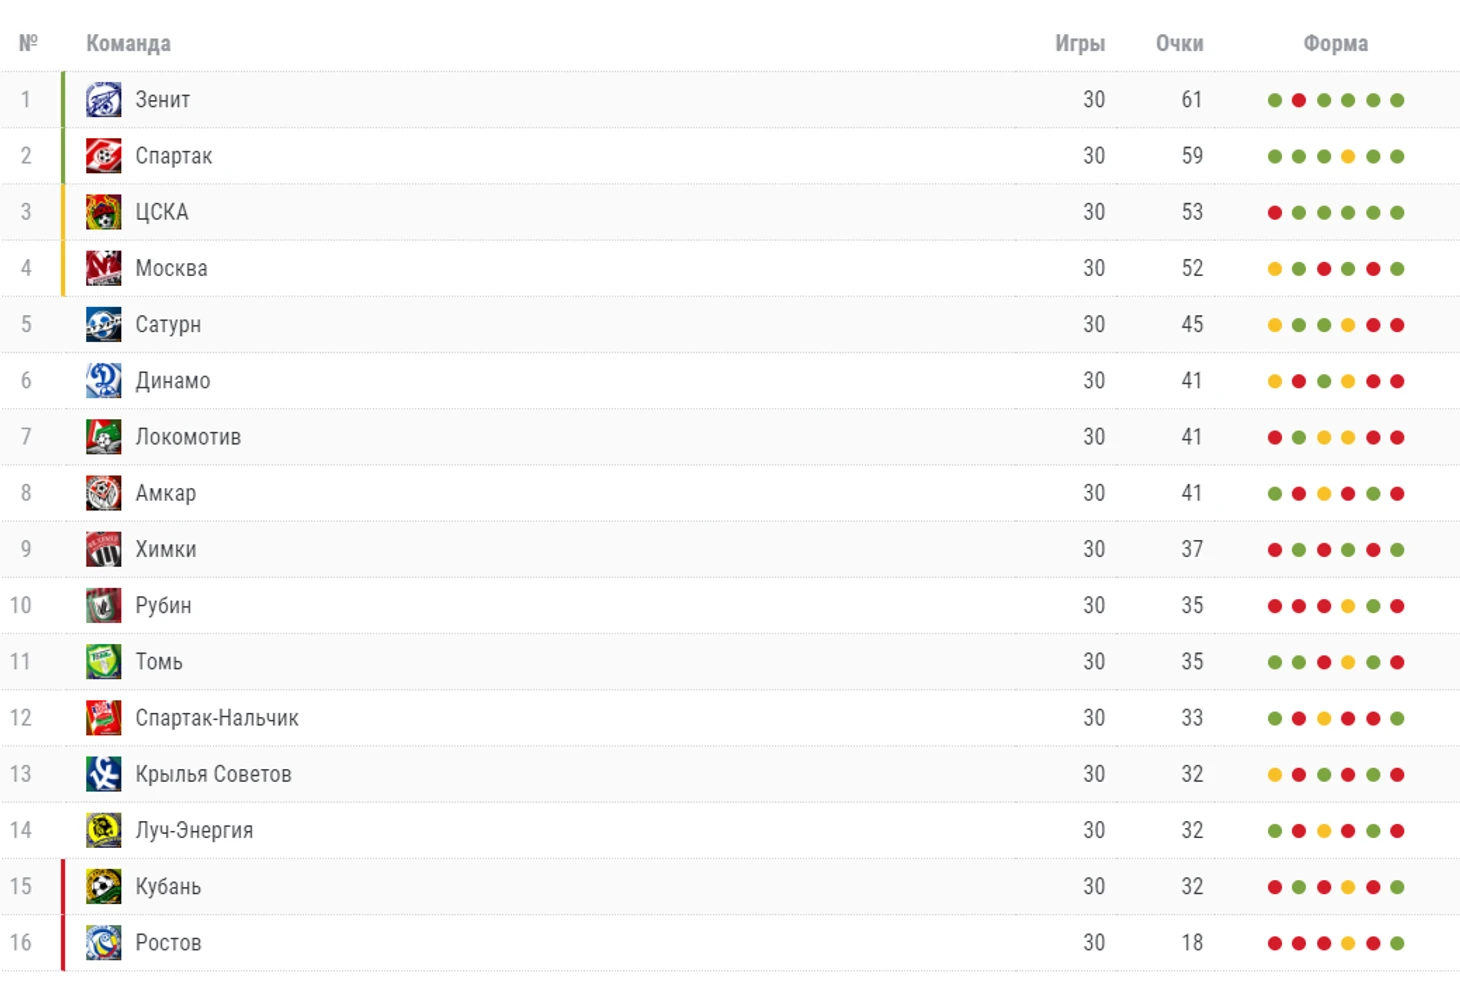Sort table by Очки column header

pyautogui.click(x=1179, y=44)
